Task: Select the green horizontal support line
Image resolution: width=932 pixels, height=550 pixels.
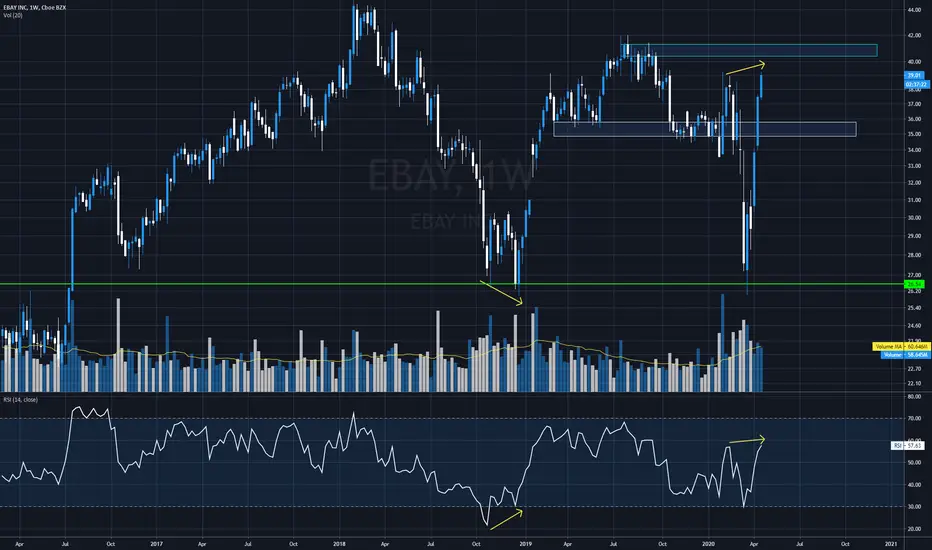Action: coord(452,284)
